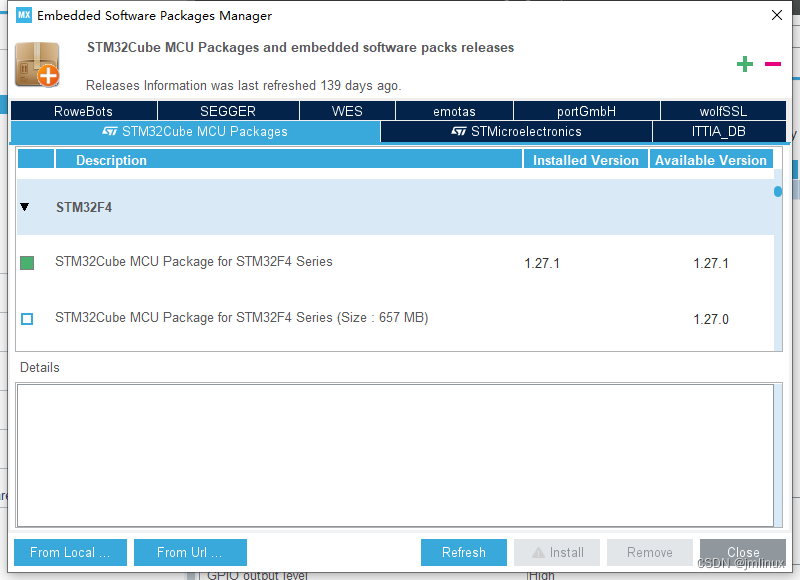Check the STM32F4 package version 1.27.0 checkbox
This screenshot has height=580, width=800.
(x=27, y=319)
